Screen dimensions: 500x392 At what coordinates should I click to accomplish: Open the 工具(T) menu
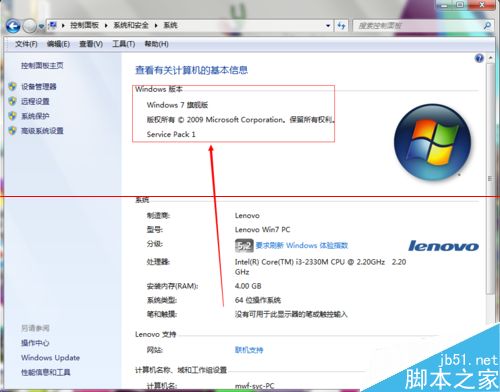(x=124, y=44)
